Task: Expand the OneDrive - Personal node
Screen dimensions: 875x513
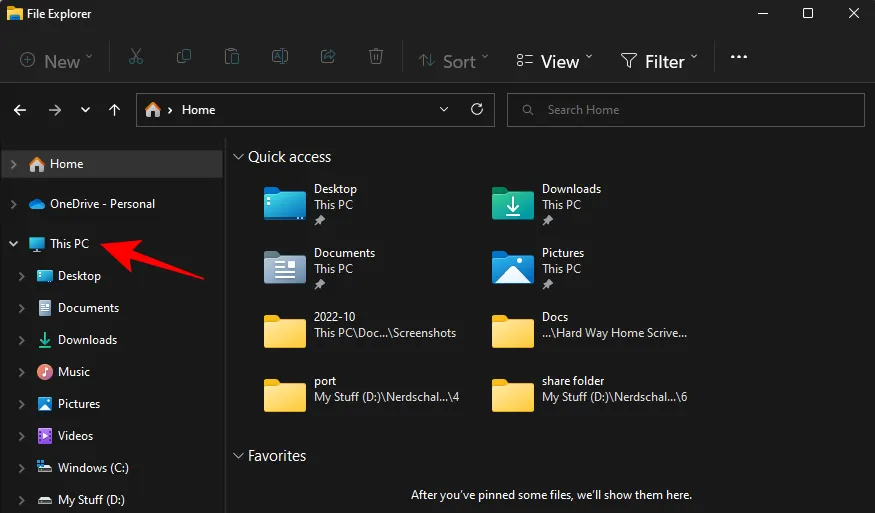Action: click(13, 204)
